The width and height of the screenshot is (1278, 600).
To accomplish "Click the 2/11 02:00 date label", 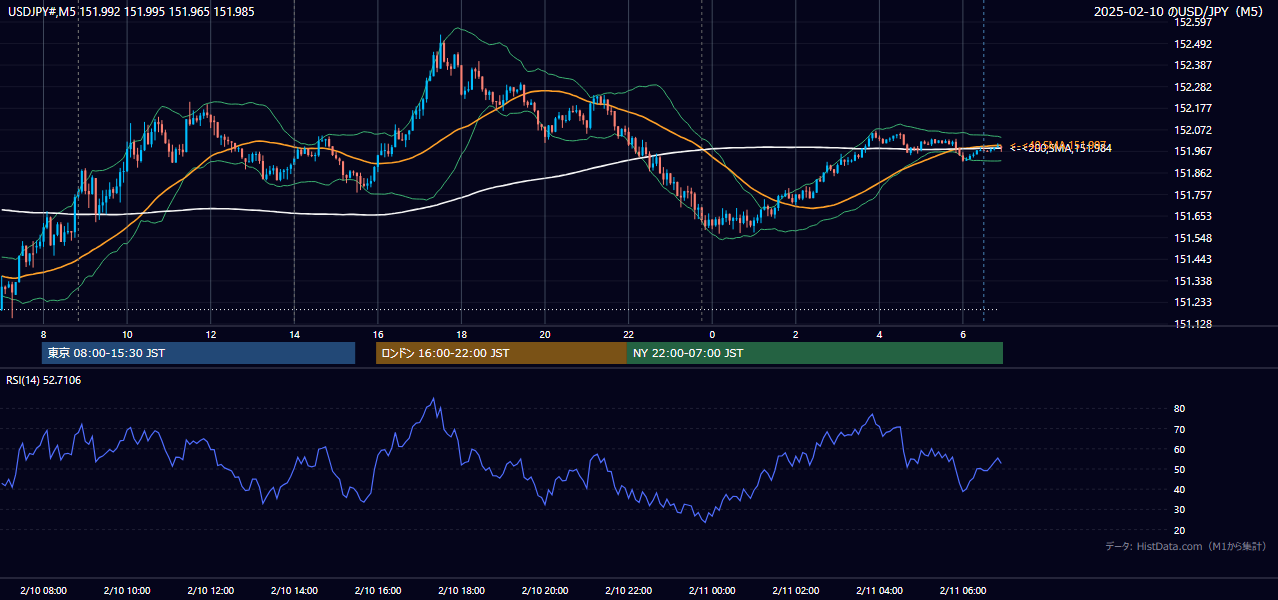I will pyautogui.click(x=796, y=591).
